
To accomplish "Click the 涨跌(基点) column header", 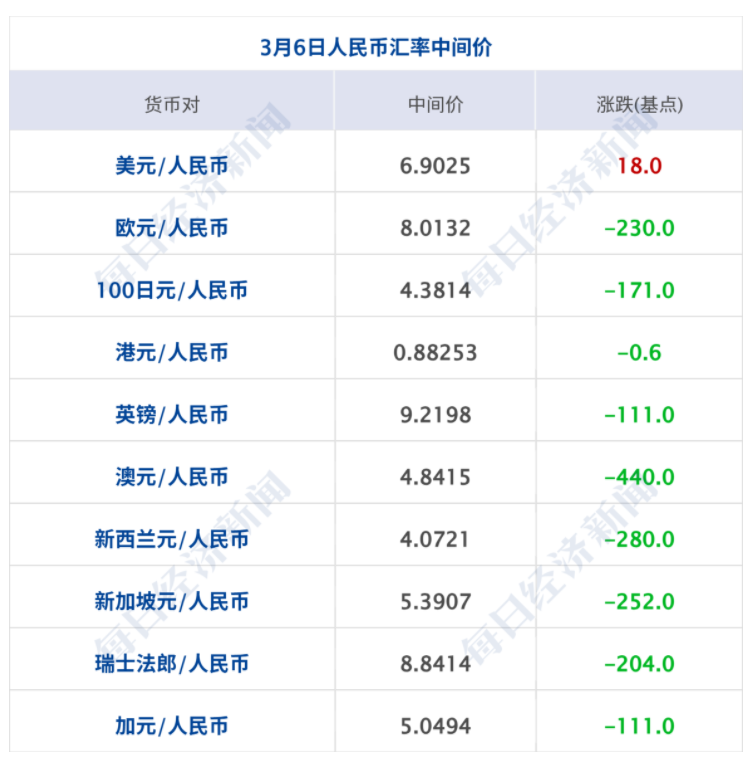I will coord(640,104).
